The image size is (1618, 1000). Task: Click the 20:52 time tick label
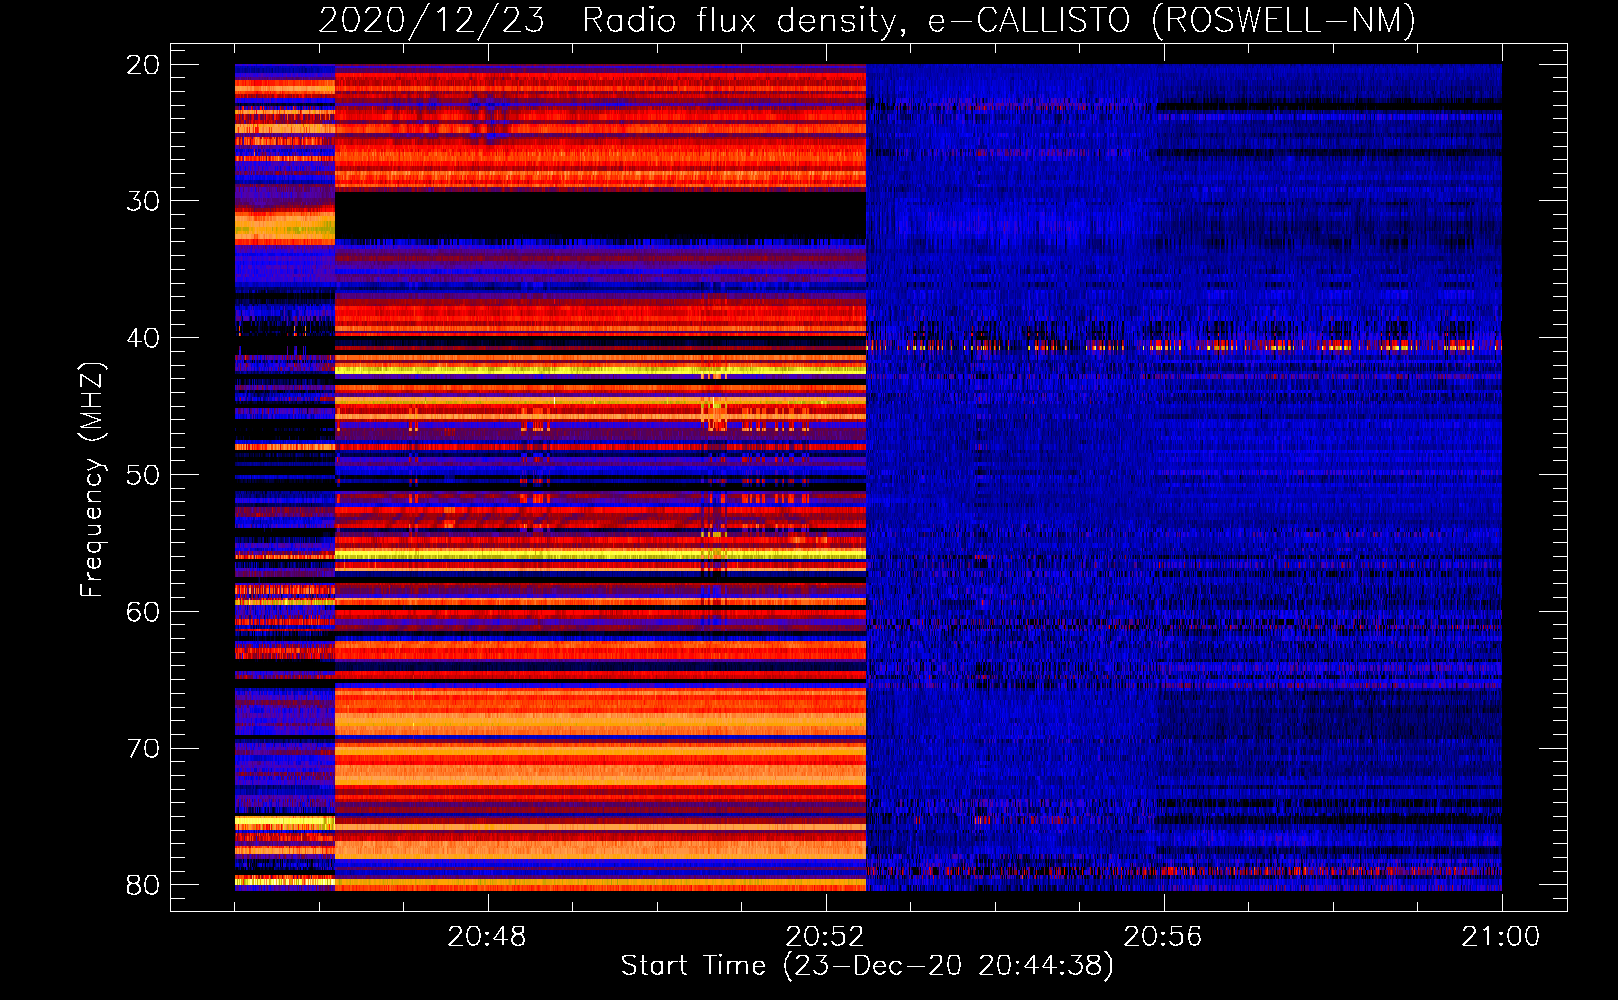click(825, 936)
